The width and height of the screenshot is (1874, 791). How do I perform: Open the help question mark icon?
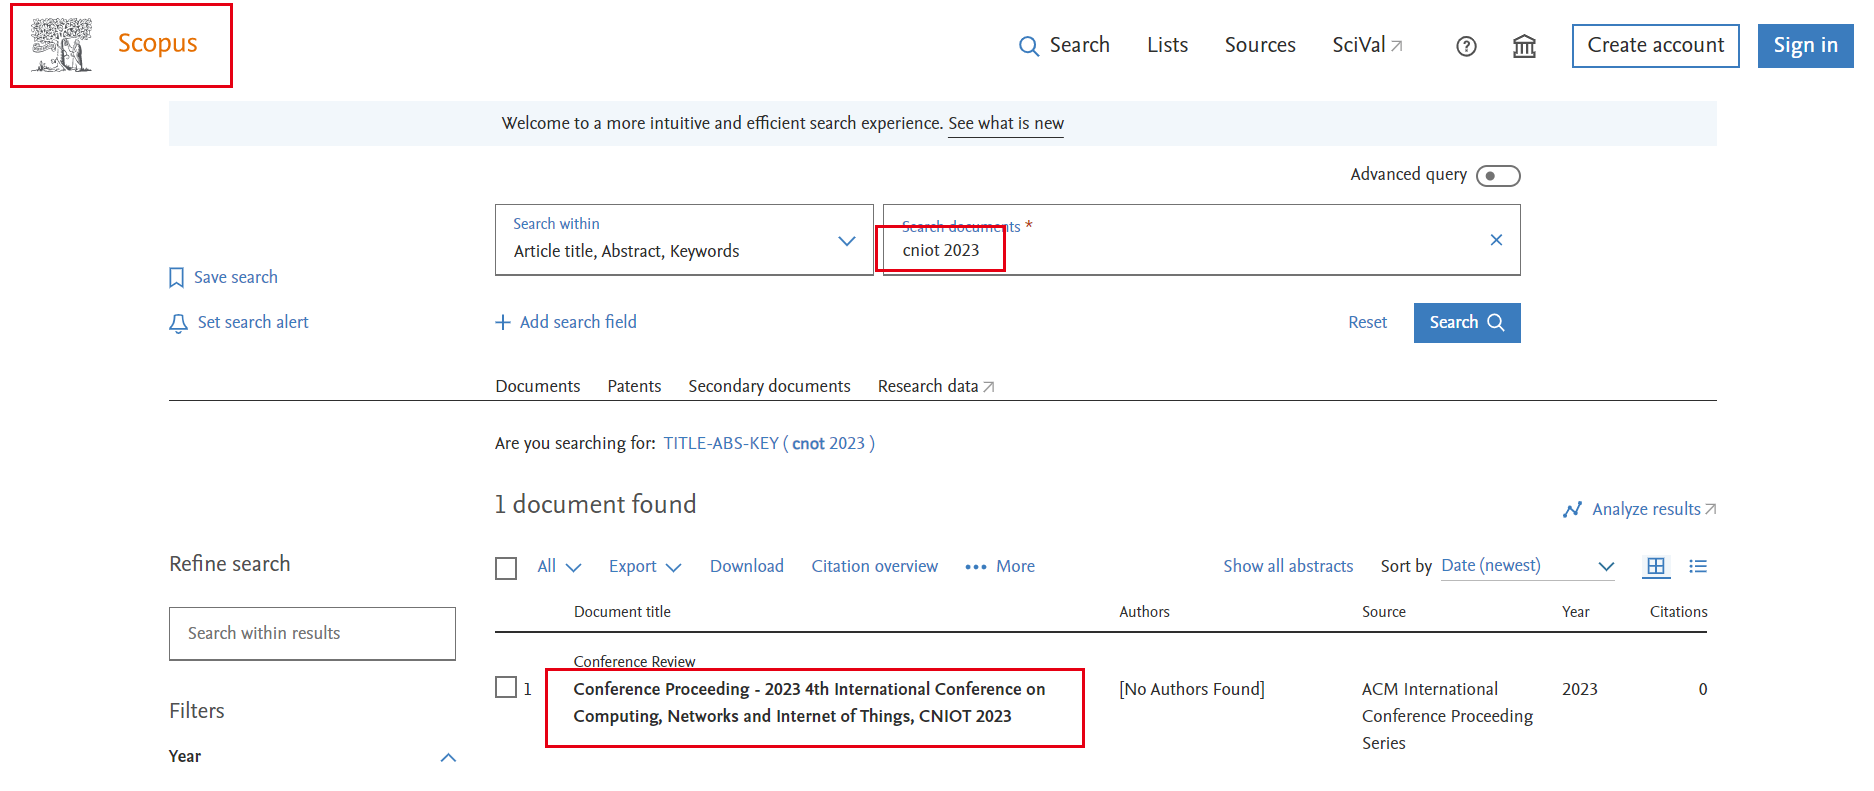click(1466, 46)
